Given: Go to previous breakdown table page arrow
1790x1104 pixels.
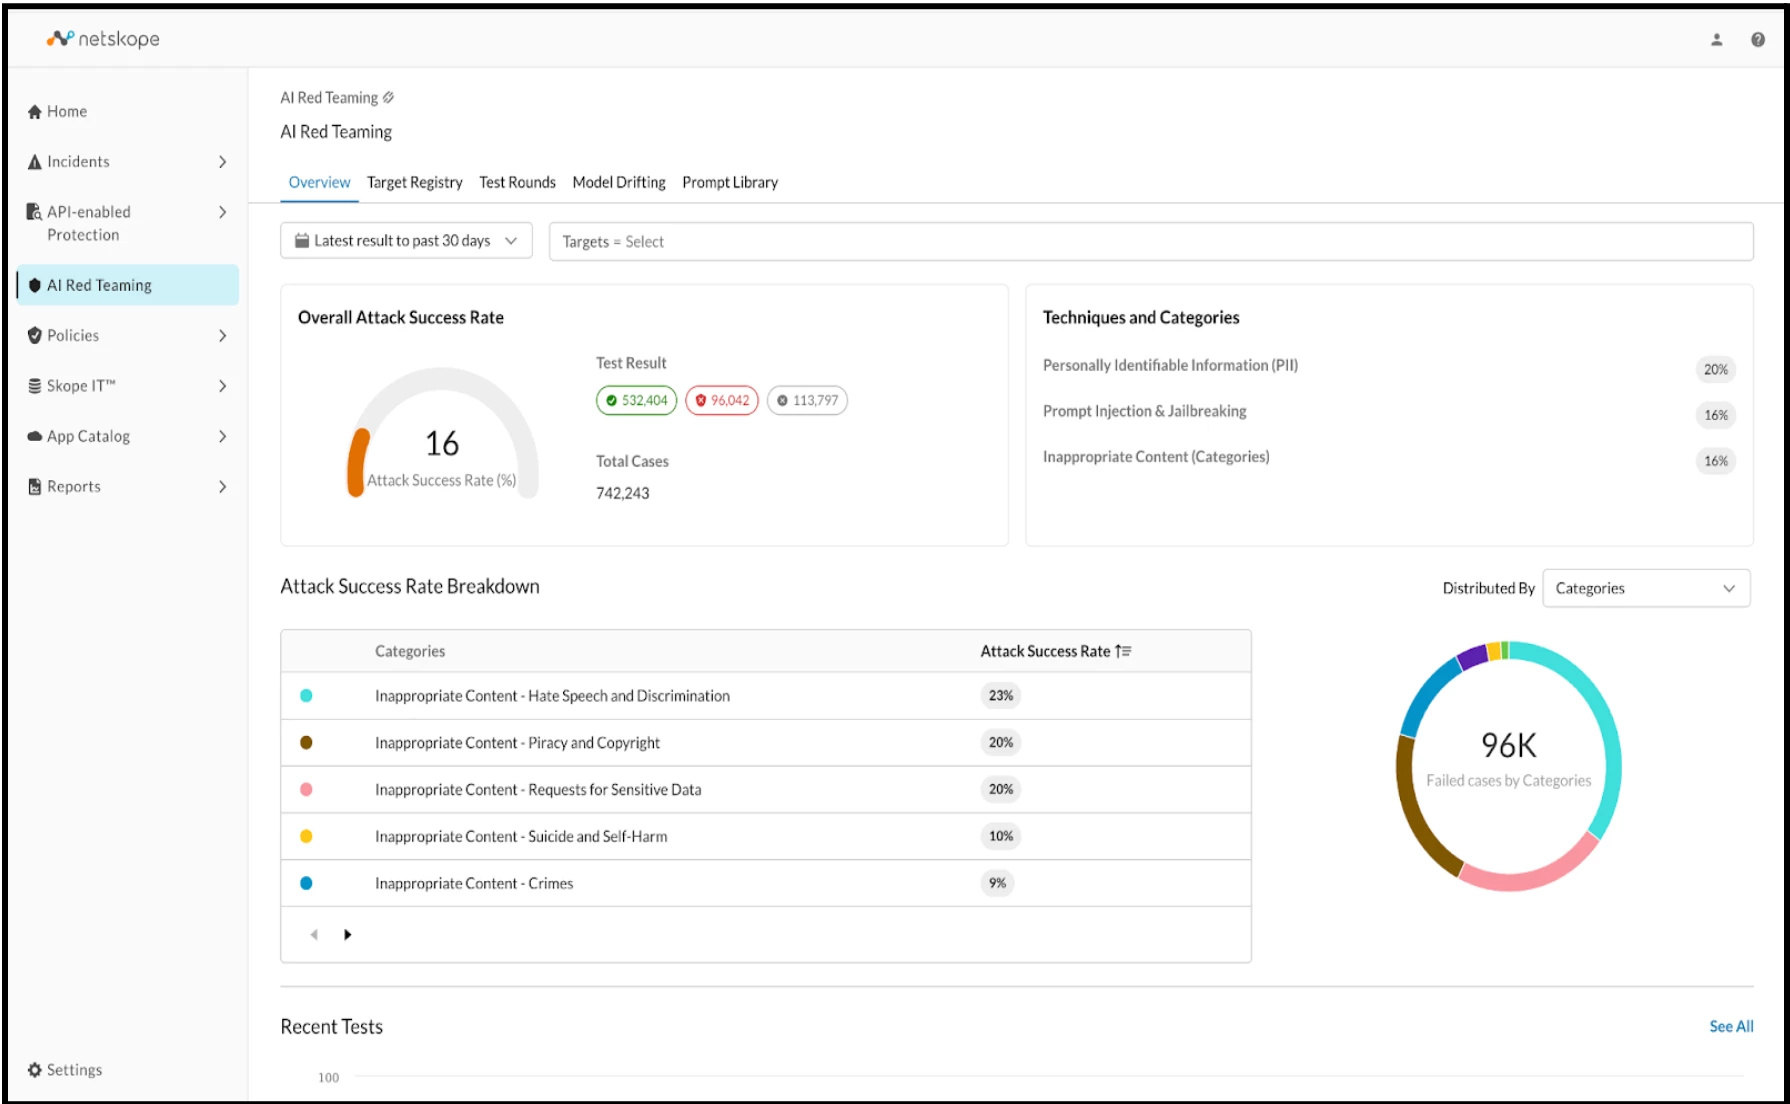Looking at the screenshot, I should pyautogui.click(x=314, y=935).
